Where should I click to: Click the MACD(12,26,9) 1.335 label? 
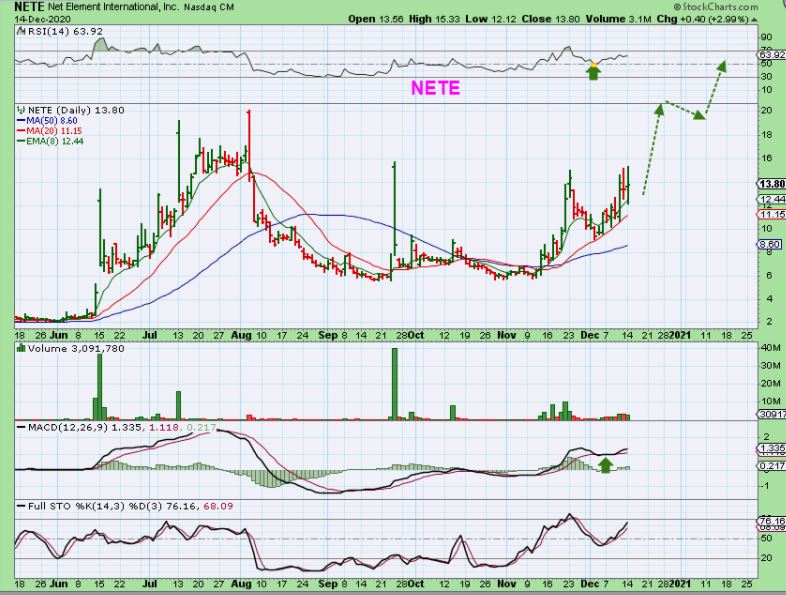coord(85,427)
